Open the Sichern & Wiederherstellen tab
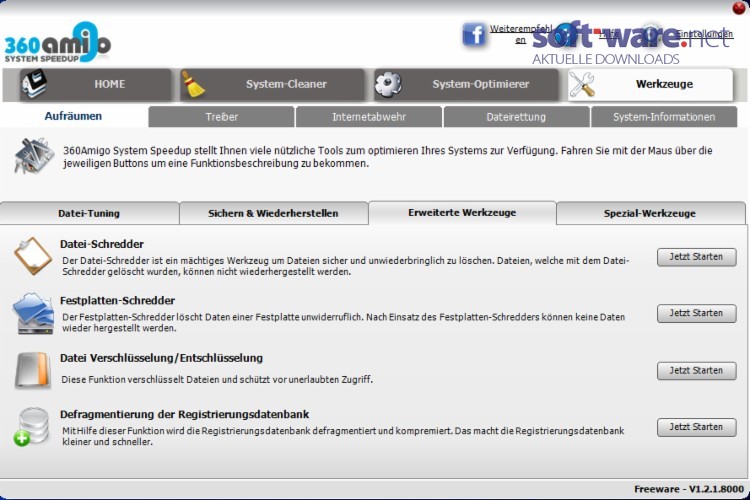The height and width of the screenshot is (500, 750). 273,213
